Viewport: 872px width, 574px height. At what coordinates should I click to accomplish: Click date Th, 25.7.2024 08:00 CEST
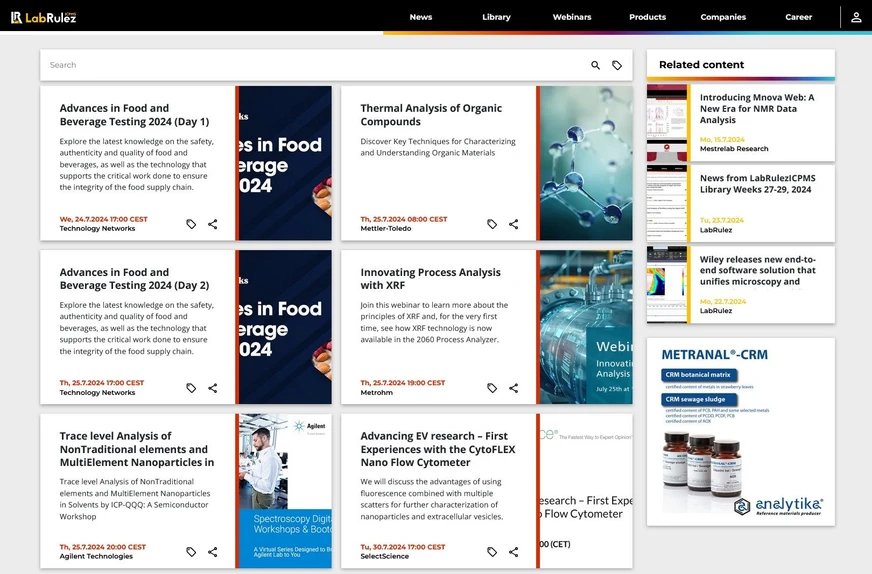point(404,219)
